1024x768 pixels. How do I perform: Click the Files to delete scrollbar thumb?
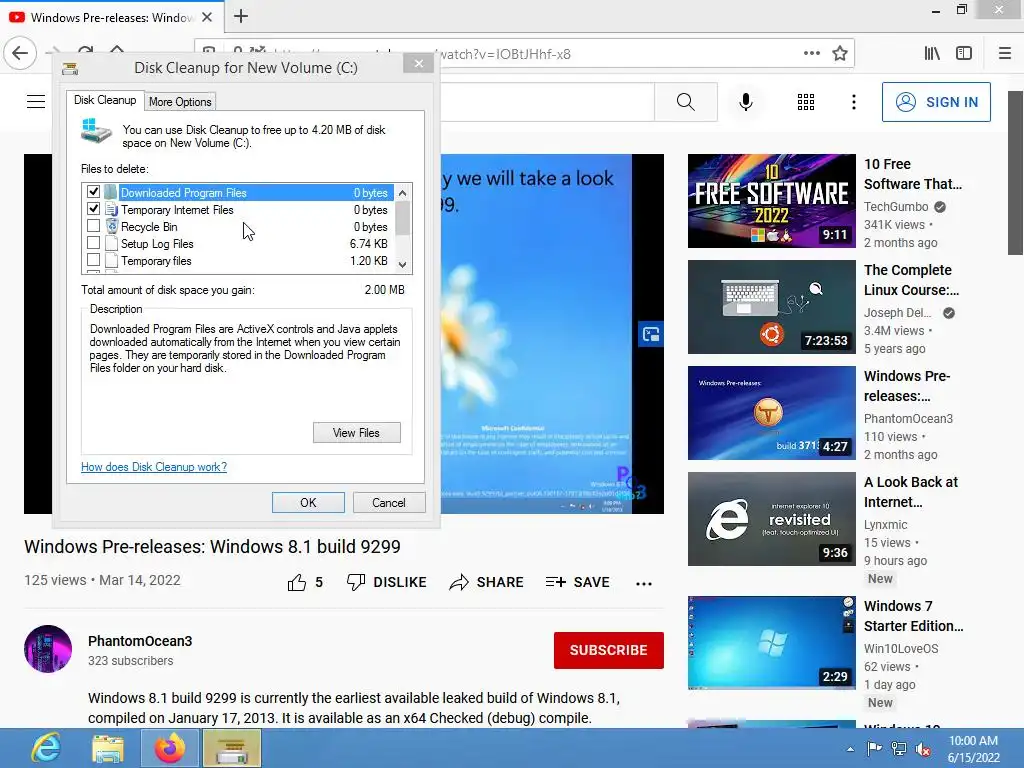click(403, 218)
